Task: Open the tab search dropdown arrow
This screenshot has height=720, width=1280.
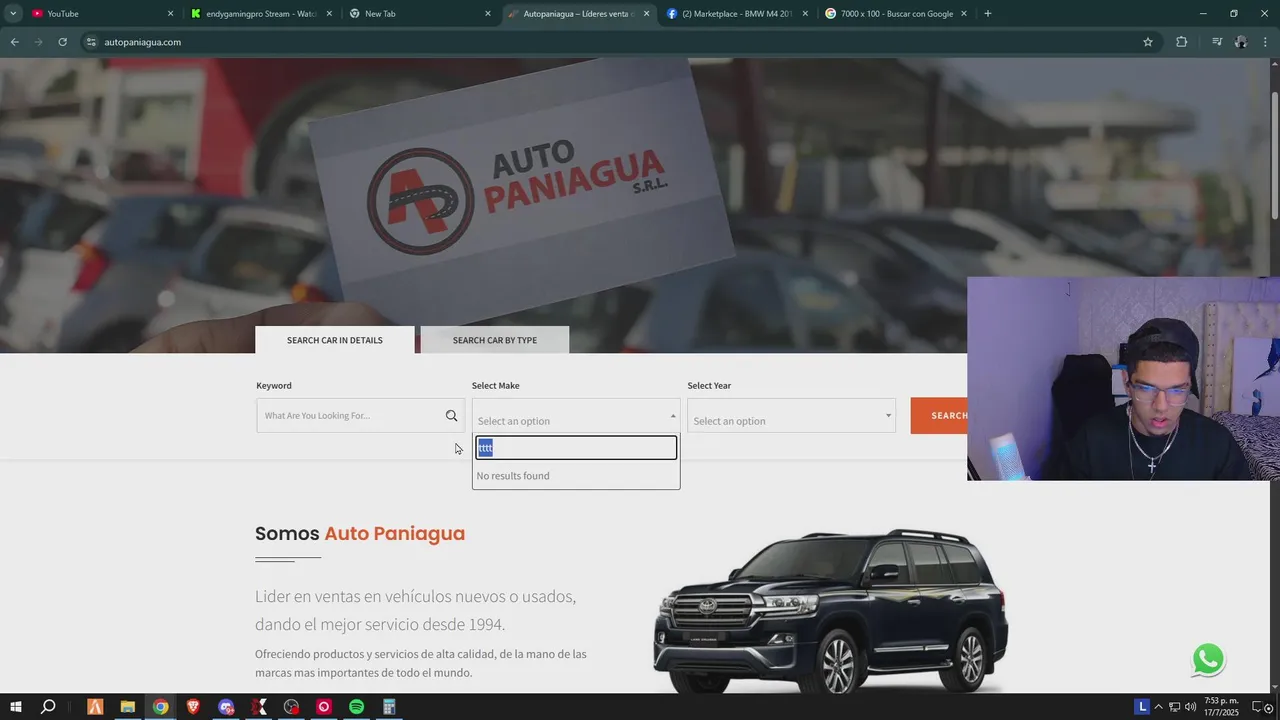Action: [13, 14]
